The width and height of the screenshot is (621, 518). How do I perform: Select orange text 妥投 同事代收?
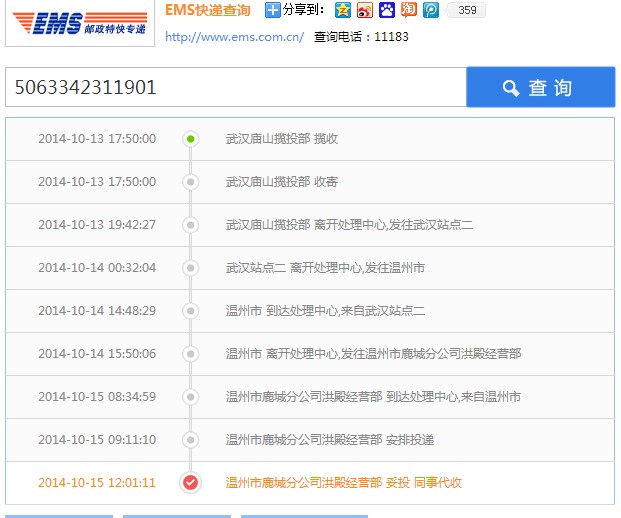click(x=424, y=483)
